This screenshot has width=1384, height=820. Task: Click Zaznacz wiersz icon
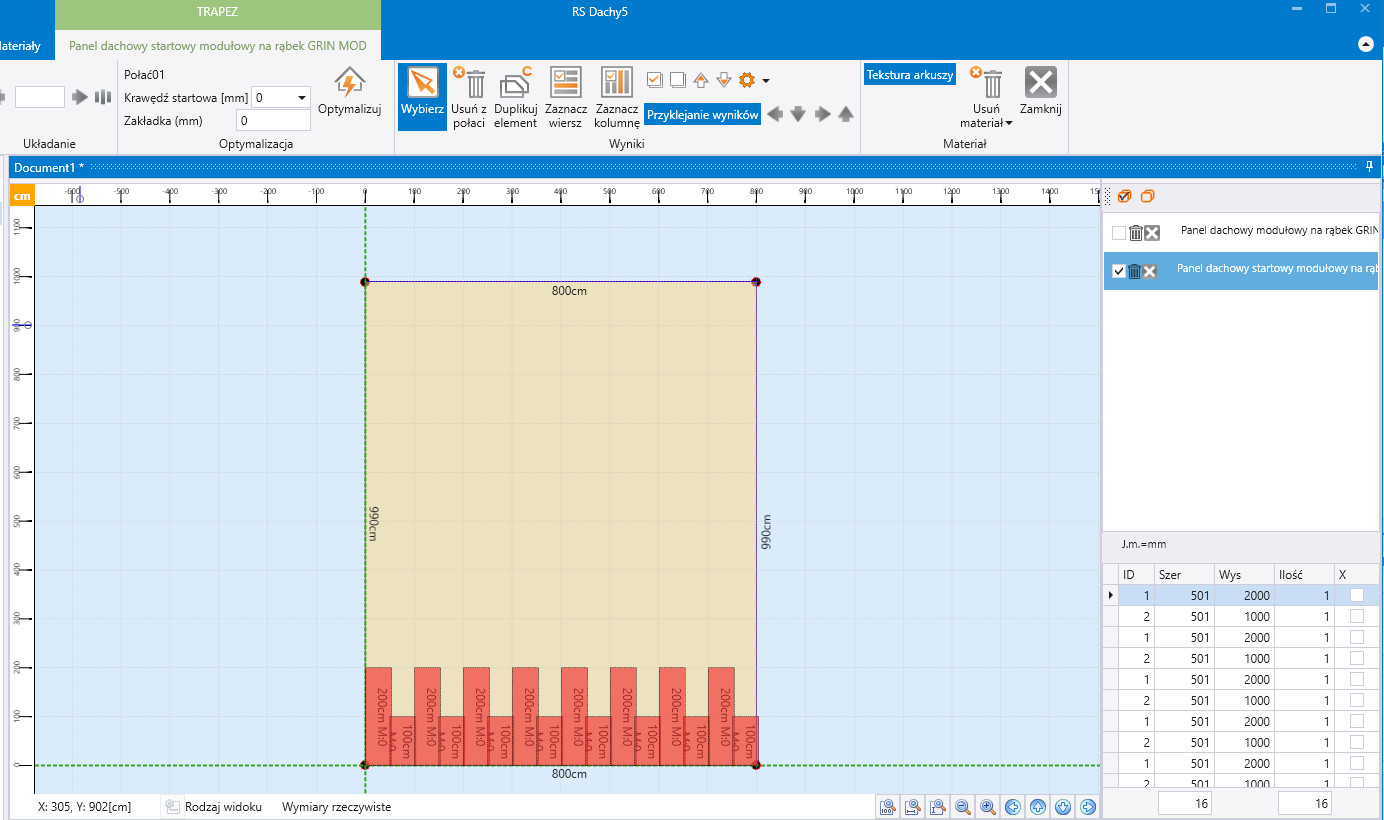click(566, 83)
